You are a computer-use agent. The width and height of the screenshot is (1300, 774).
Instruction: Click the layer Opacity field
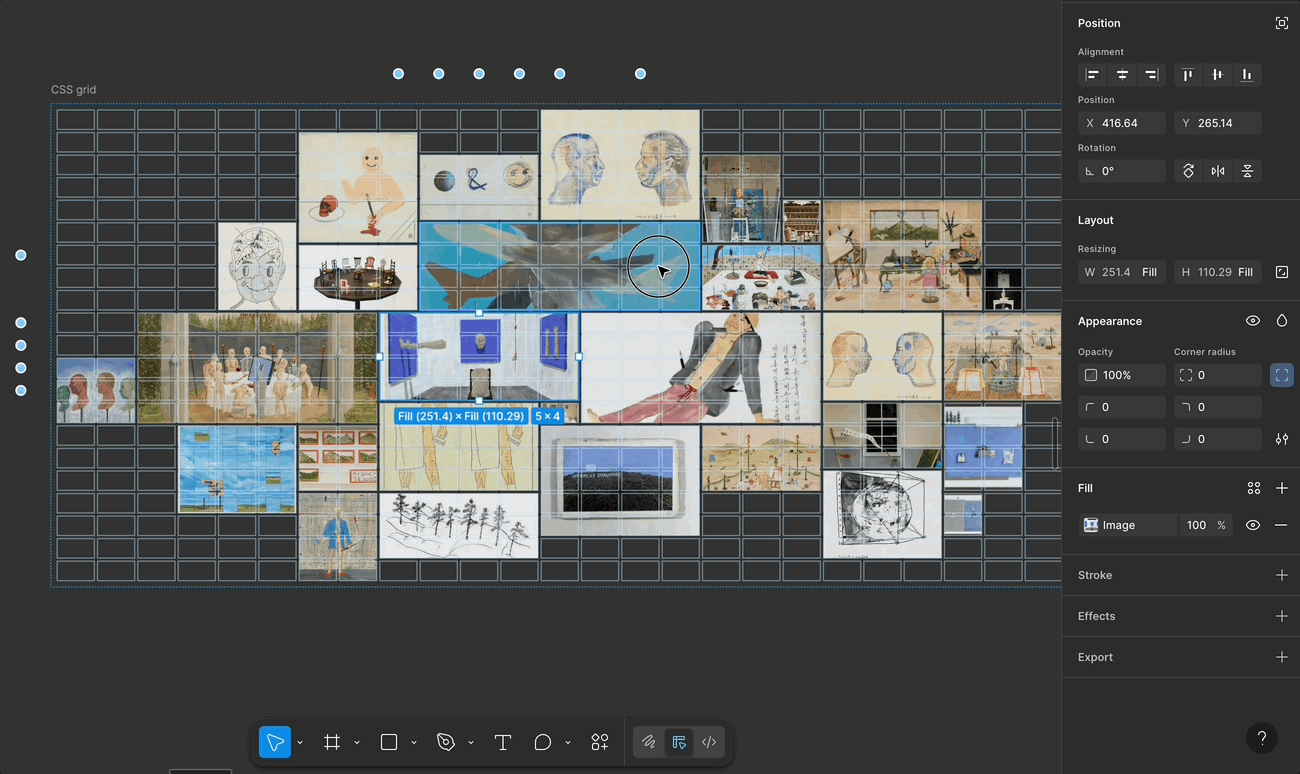(1122, 375)
